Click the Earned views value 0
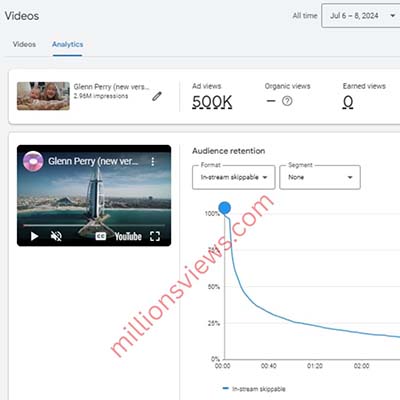Image resolution: width=400 pixels, height=400 pixels. 348,102
